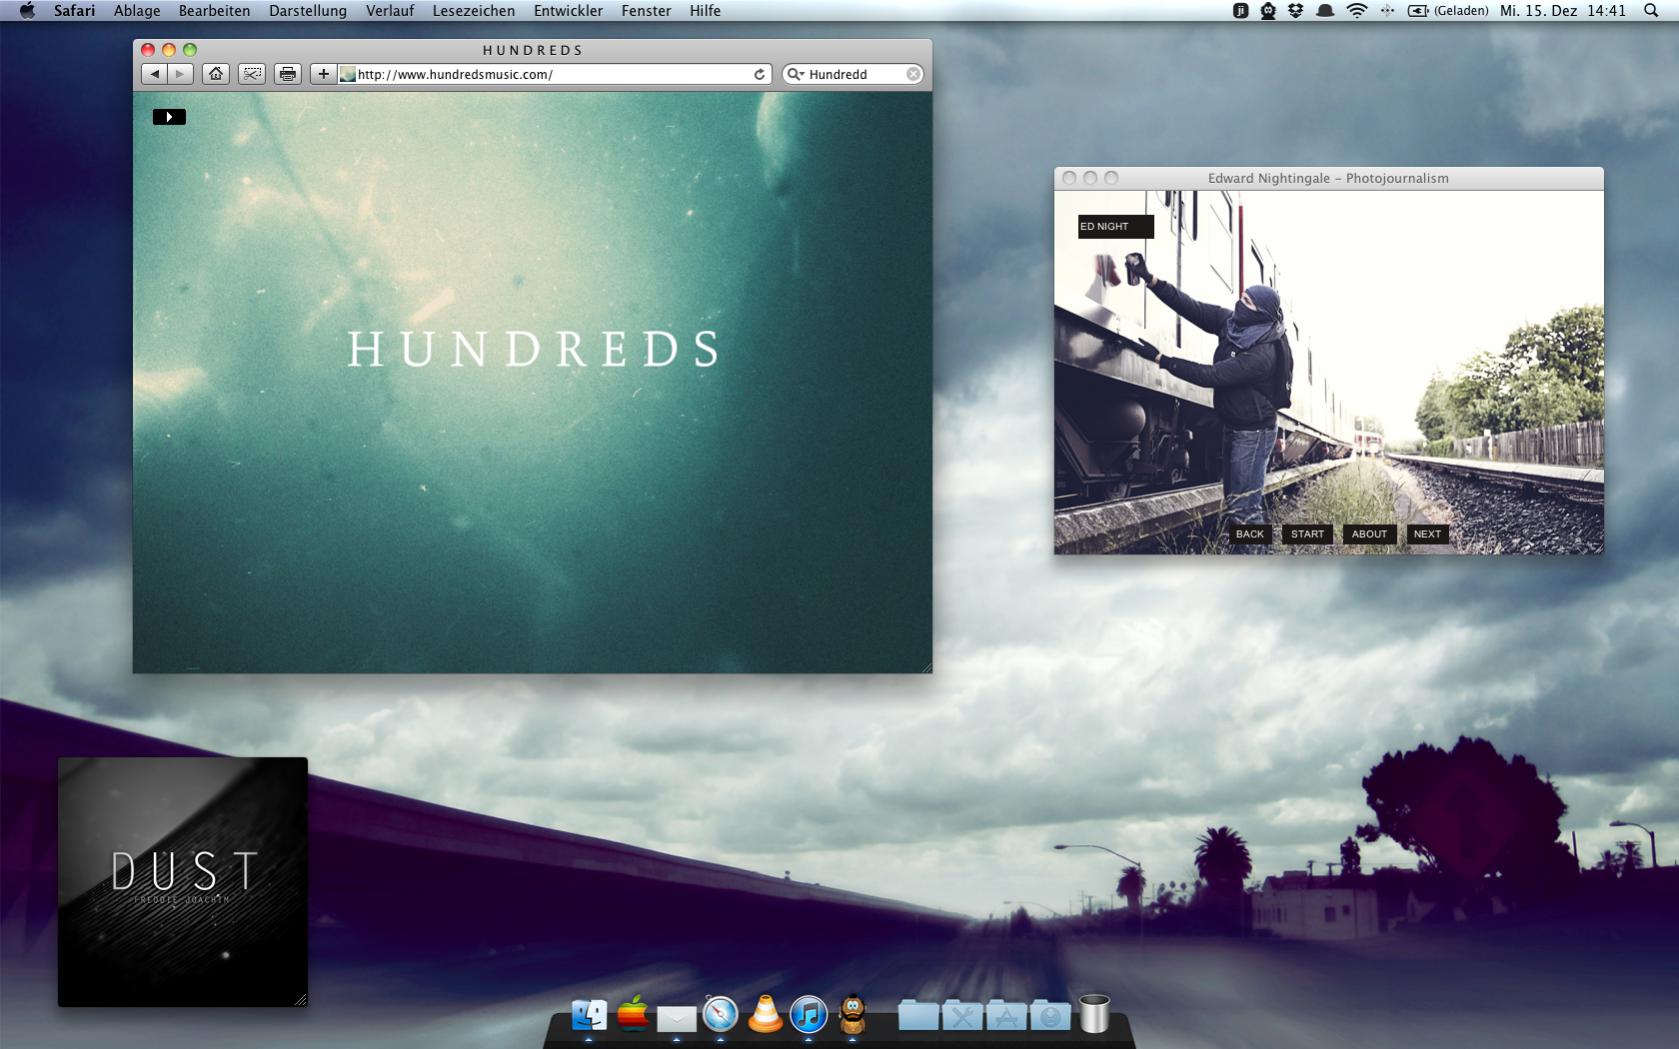The height and width of the screenshot is (1049, 1679).
Task: Click the battery status Geladen indicator
Action: [x=1448, y=11]
